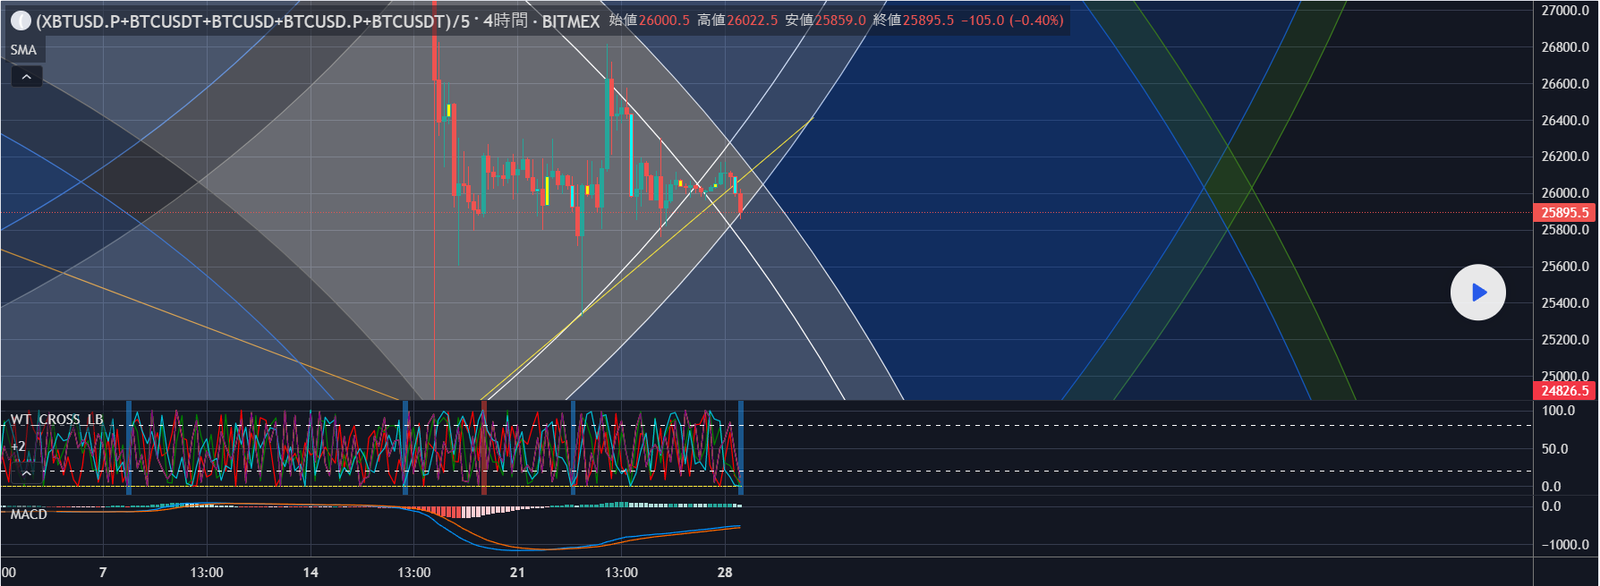
Task: Expand the +2 hidden indicators label
Action: click(18, 446)
